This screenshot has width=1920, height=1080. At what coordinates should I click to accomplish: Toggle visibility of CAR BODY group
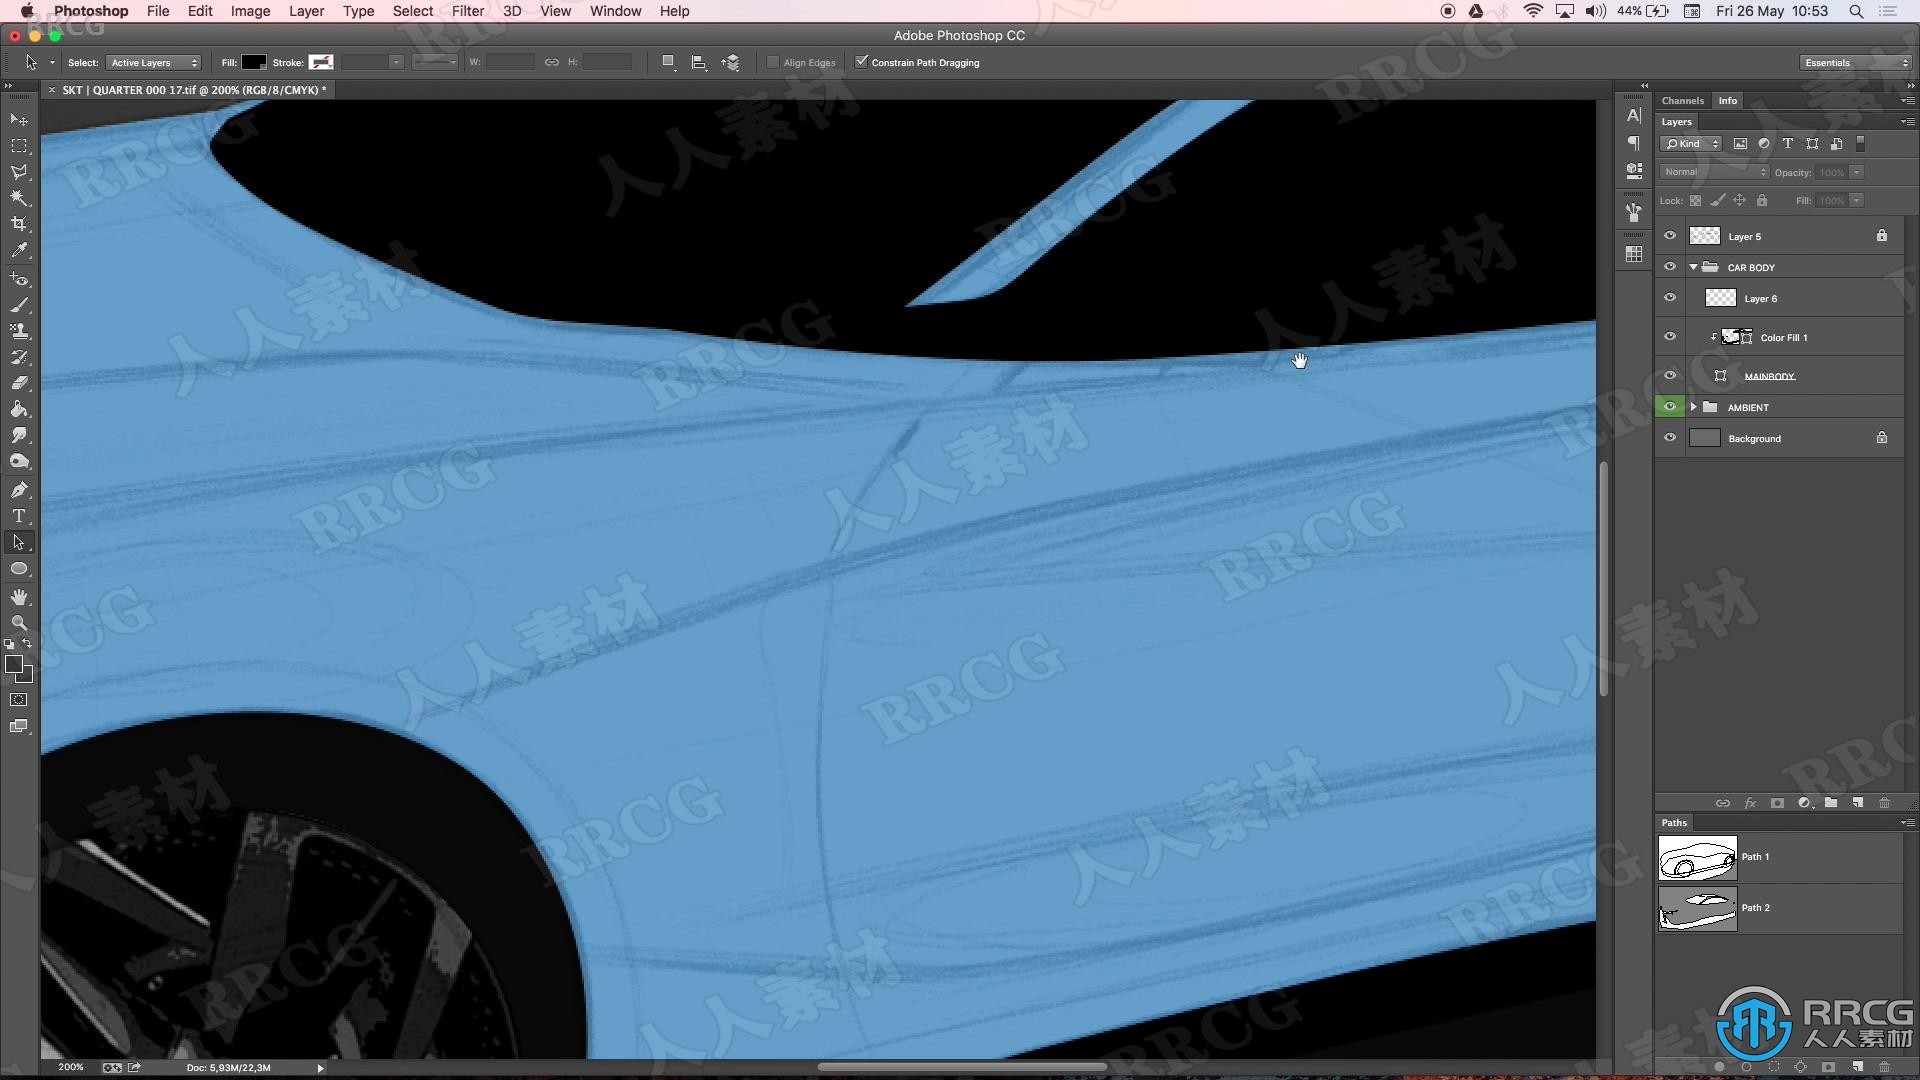click(1669, 266)
